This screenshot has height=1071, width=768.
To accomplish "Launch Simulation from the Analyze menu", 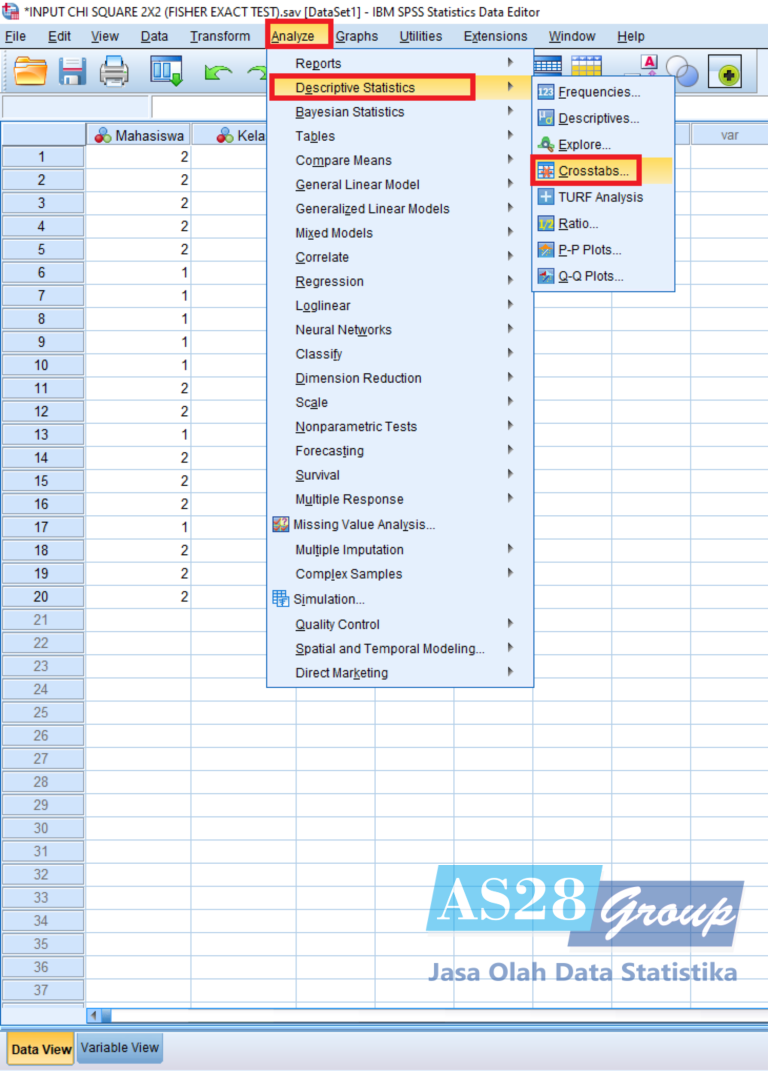I will coord(329,599).
